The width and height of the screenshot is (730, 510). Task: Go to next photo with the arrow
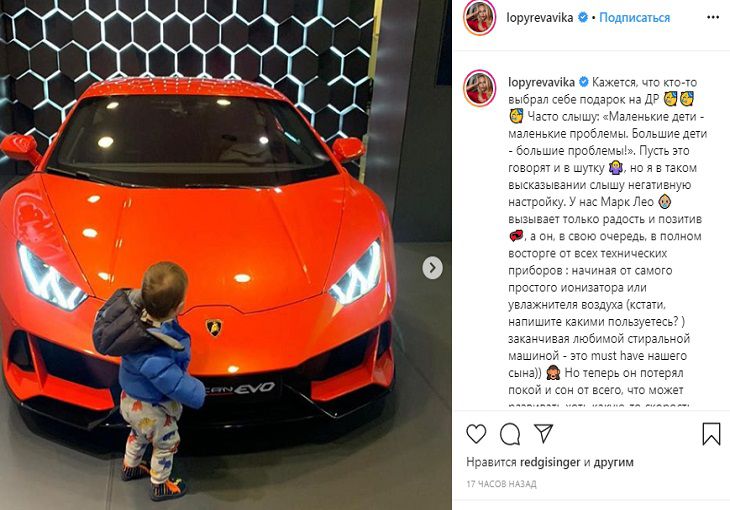click(433, 268)
